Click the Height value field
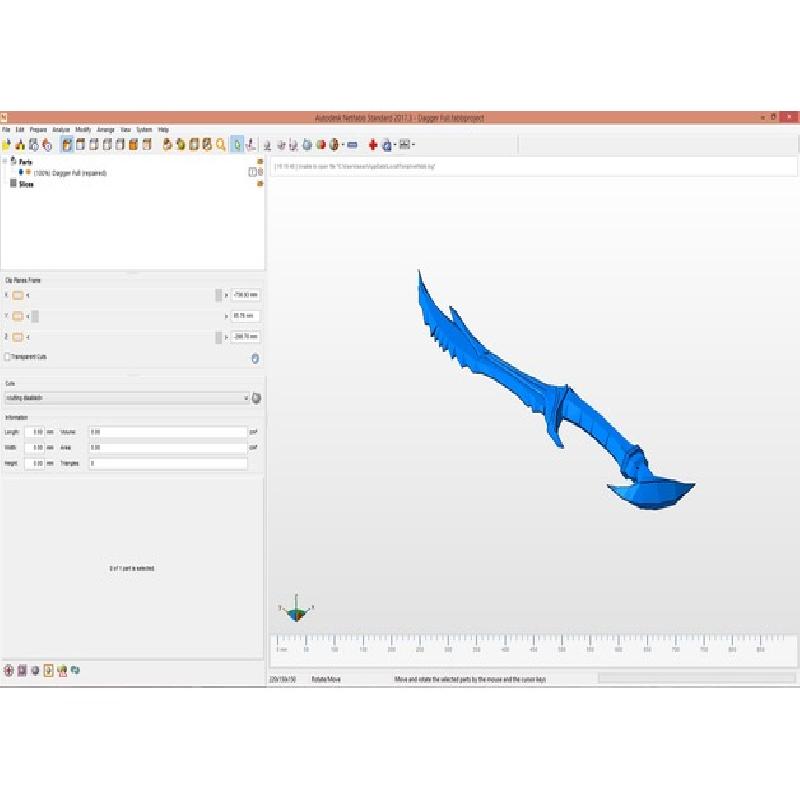This screenshot has width=800, height=800. tap(35, 464)
